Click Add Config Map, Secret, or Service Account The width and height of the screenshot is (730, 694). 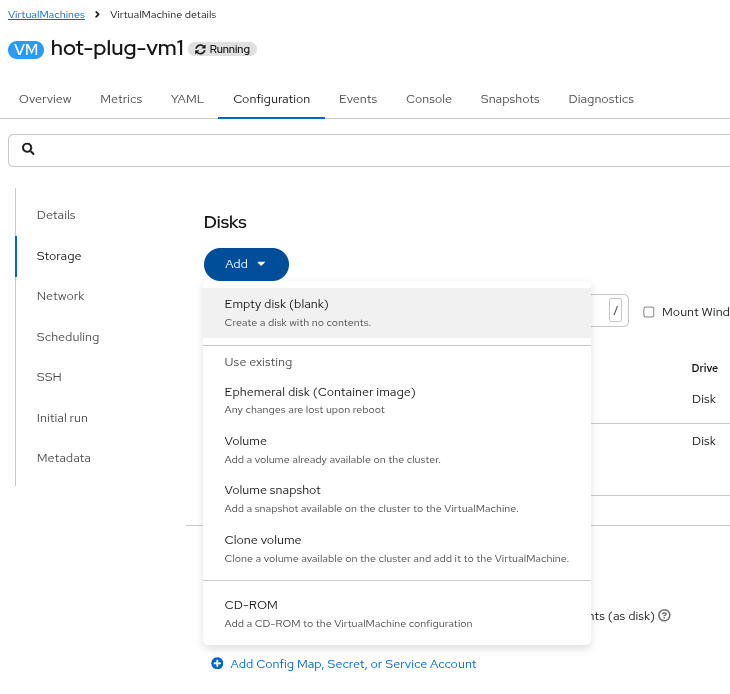tap(353, 664)
